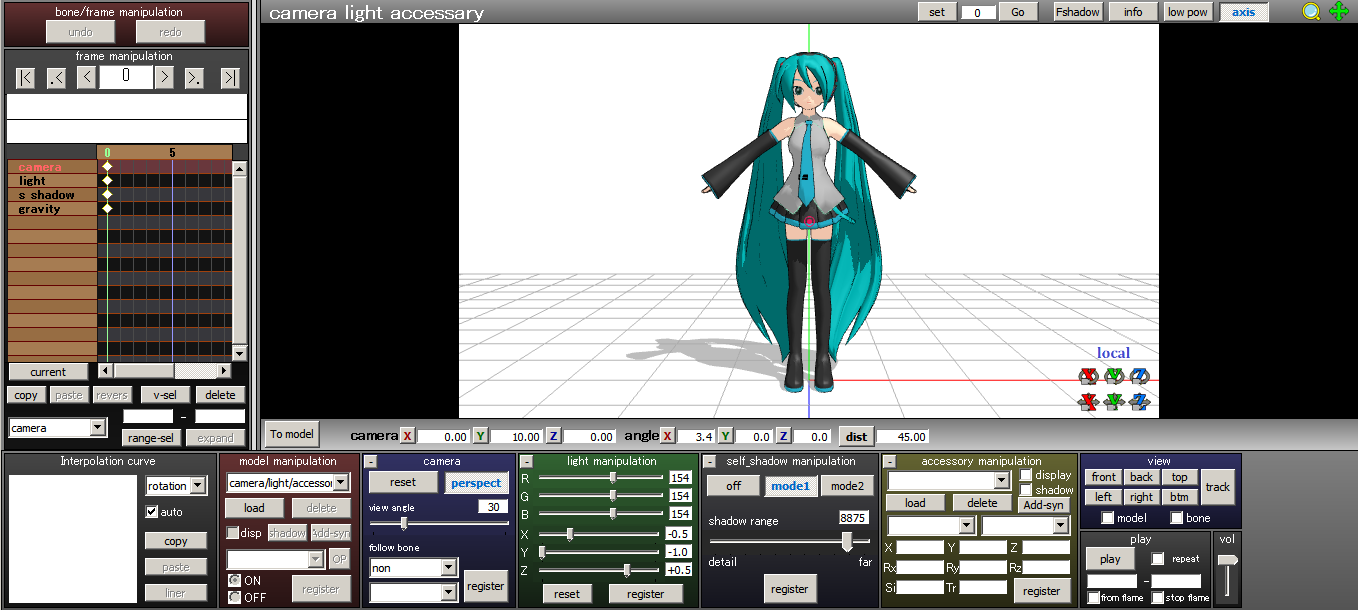The width and height of the screenshot is (1358, 610).
Task: Click the yellow magnifier zoom icon
Action: point(1311,12)
